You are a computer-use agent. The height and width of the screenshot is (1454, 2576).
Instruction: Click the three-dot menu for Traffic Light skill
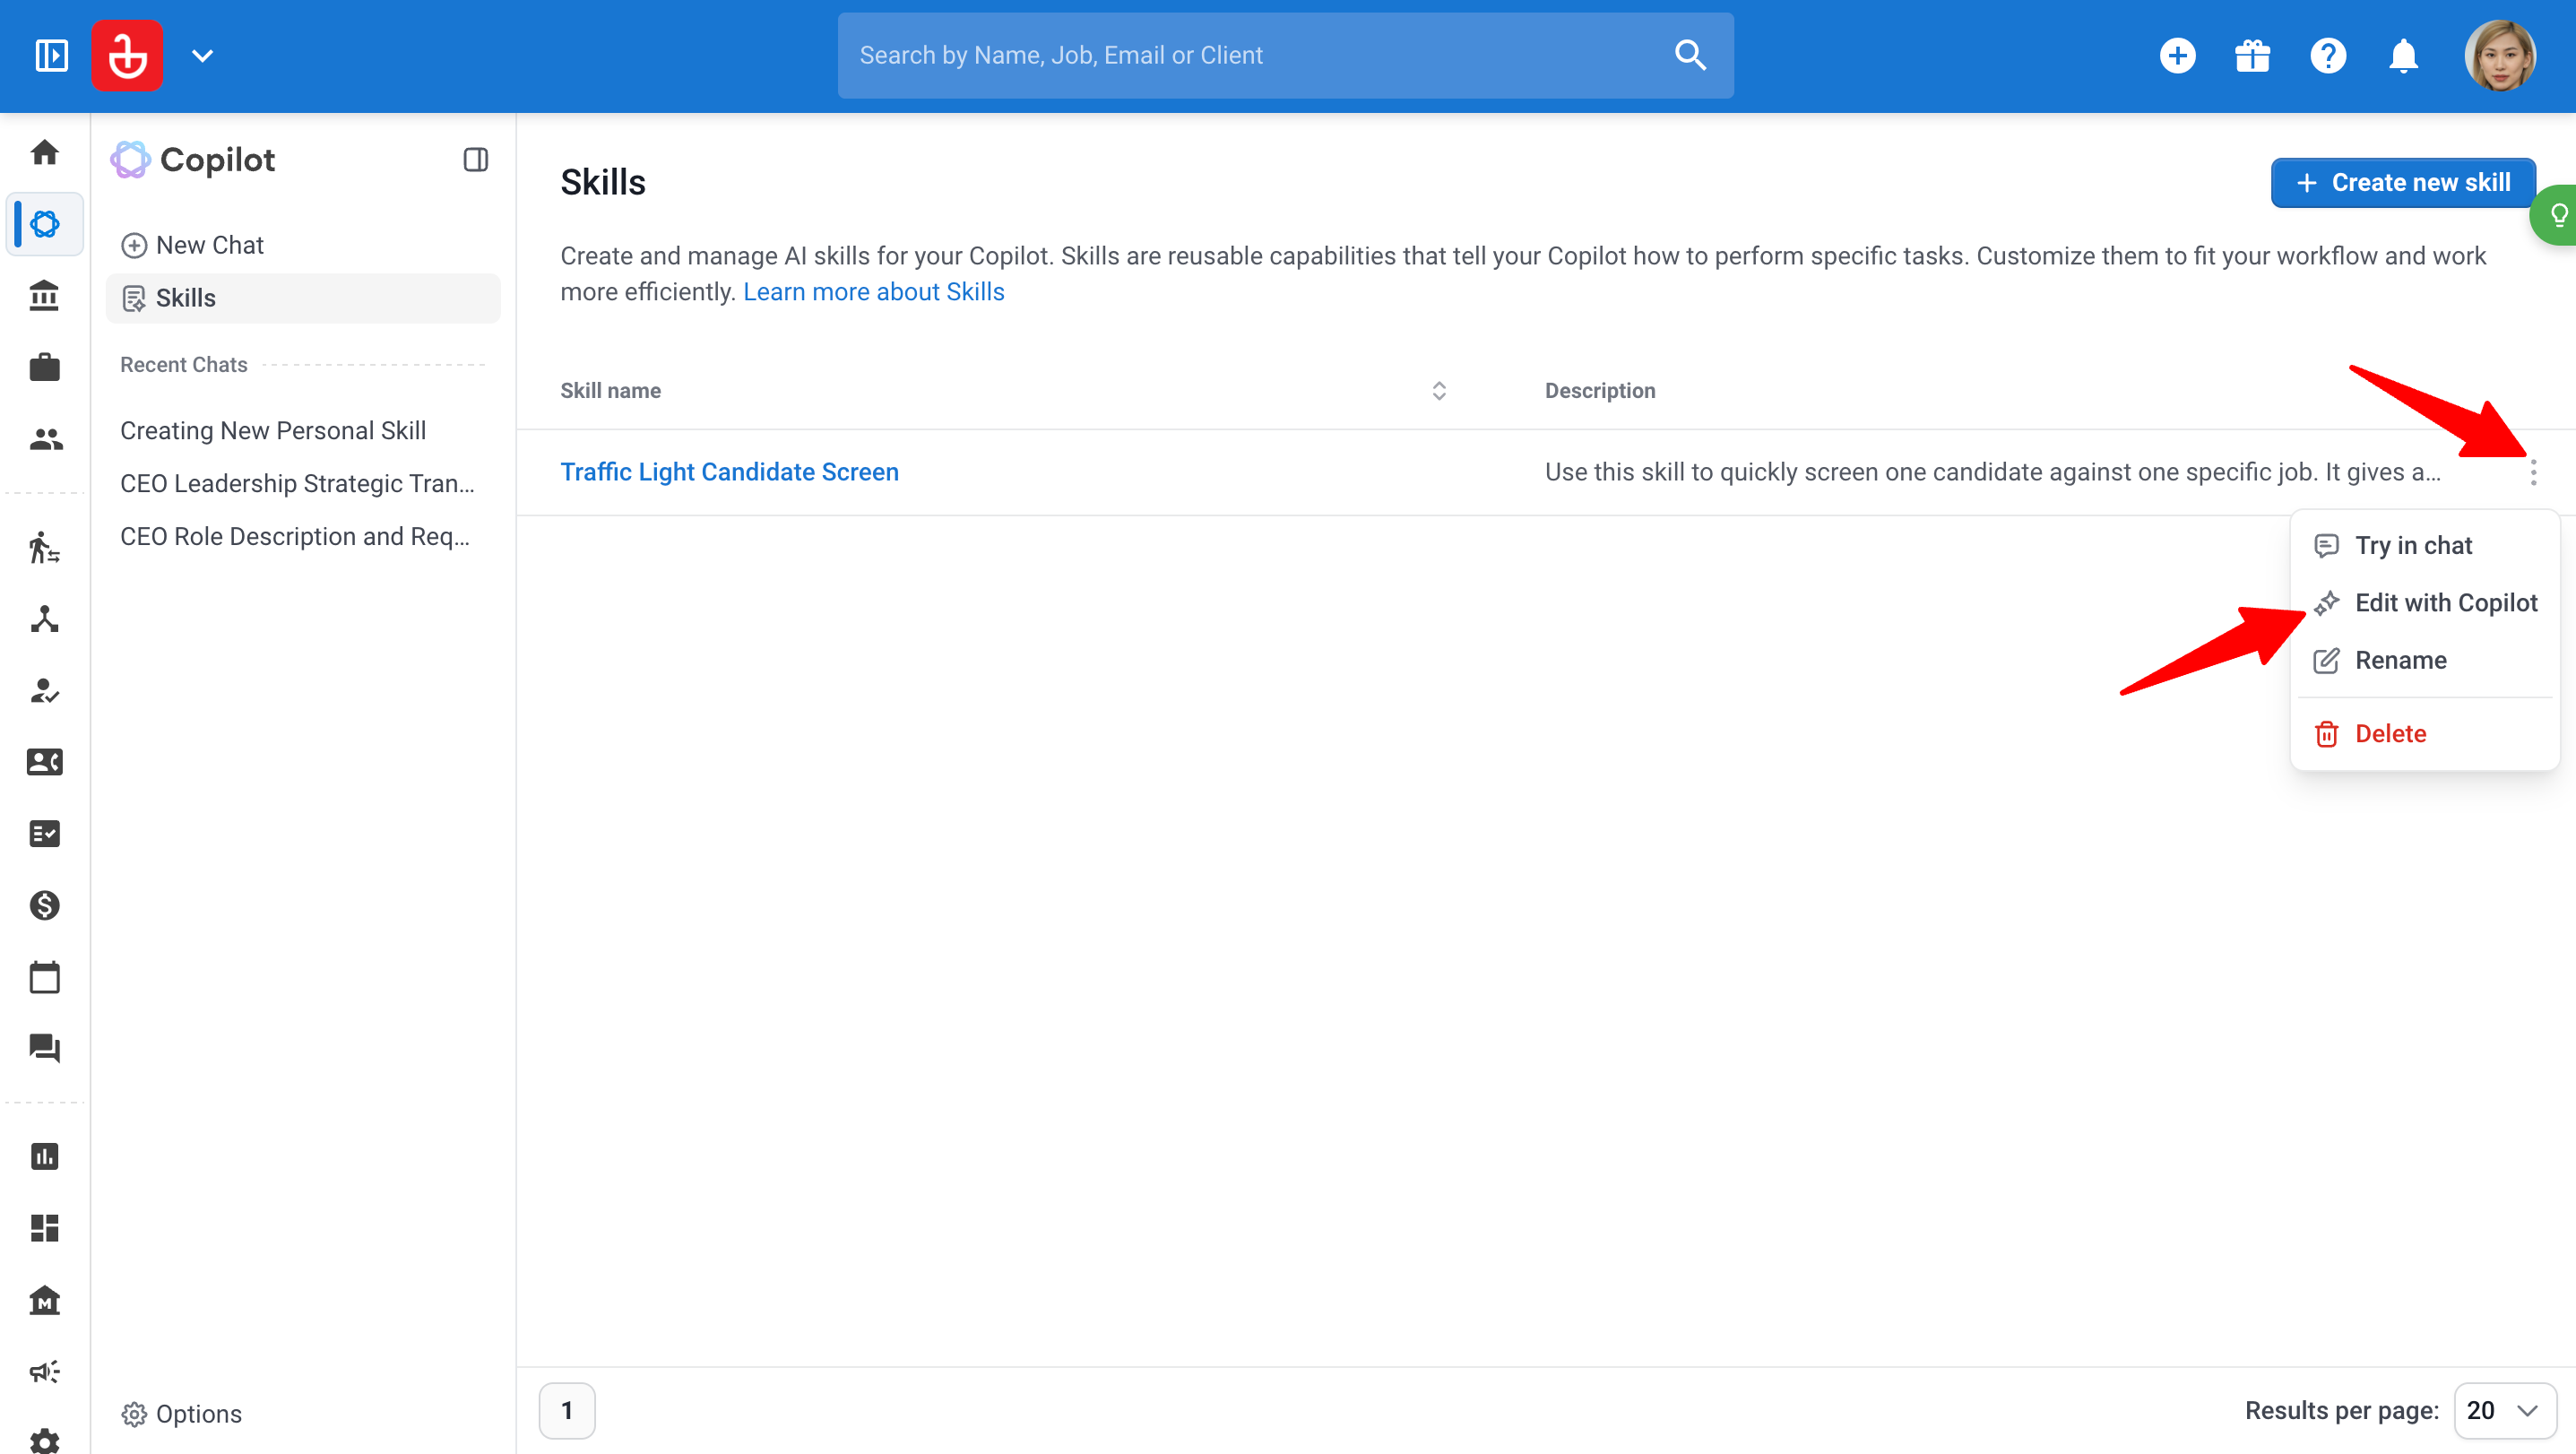(2533, 472)
